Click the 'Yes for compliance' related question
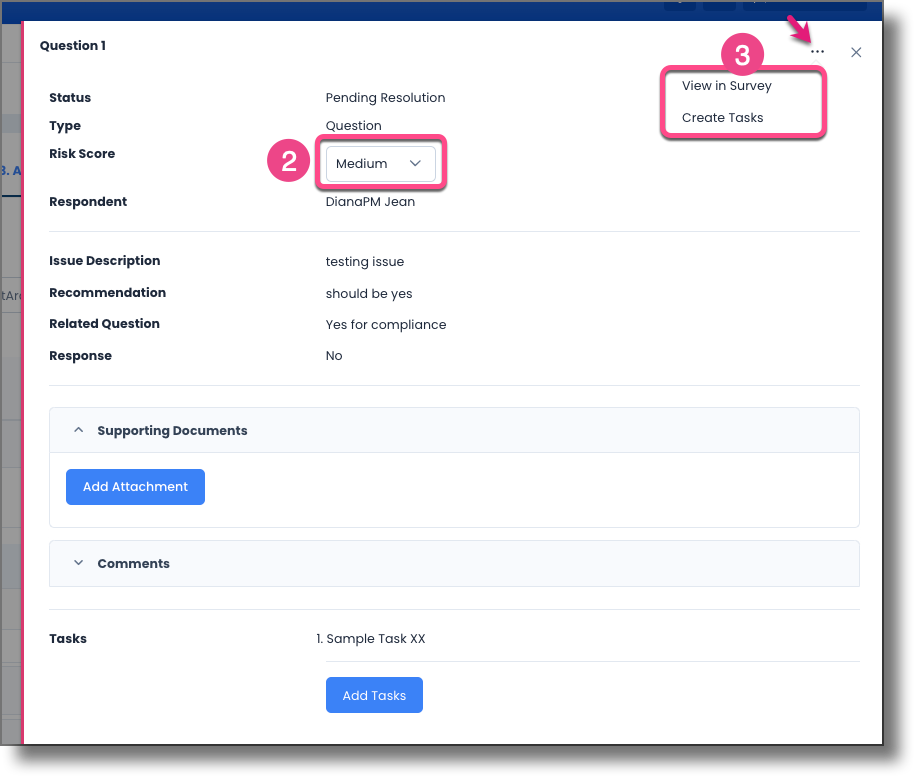The image size is (915, 777). 386,324
